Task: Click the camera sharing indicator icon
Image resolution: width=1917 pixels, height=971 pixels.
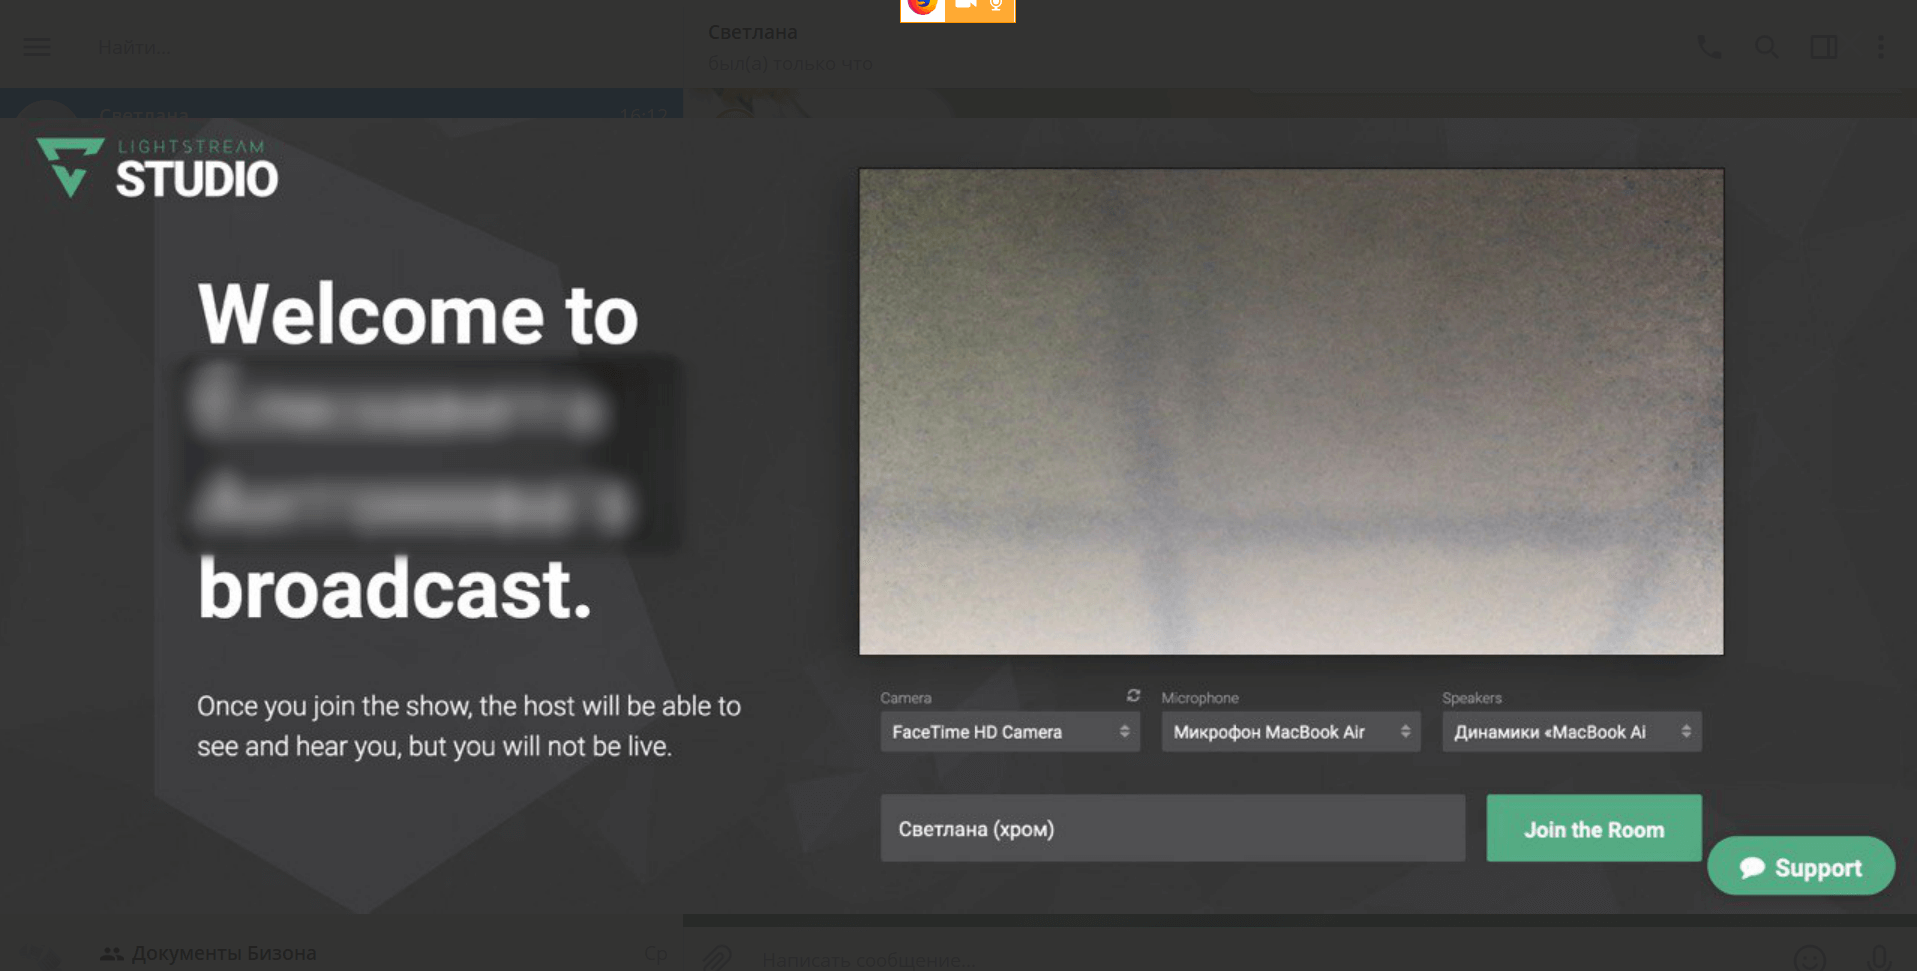Action: (x=965, y=7)
